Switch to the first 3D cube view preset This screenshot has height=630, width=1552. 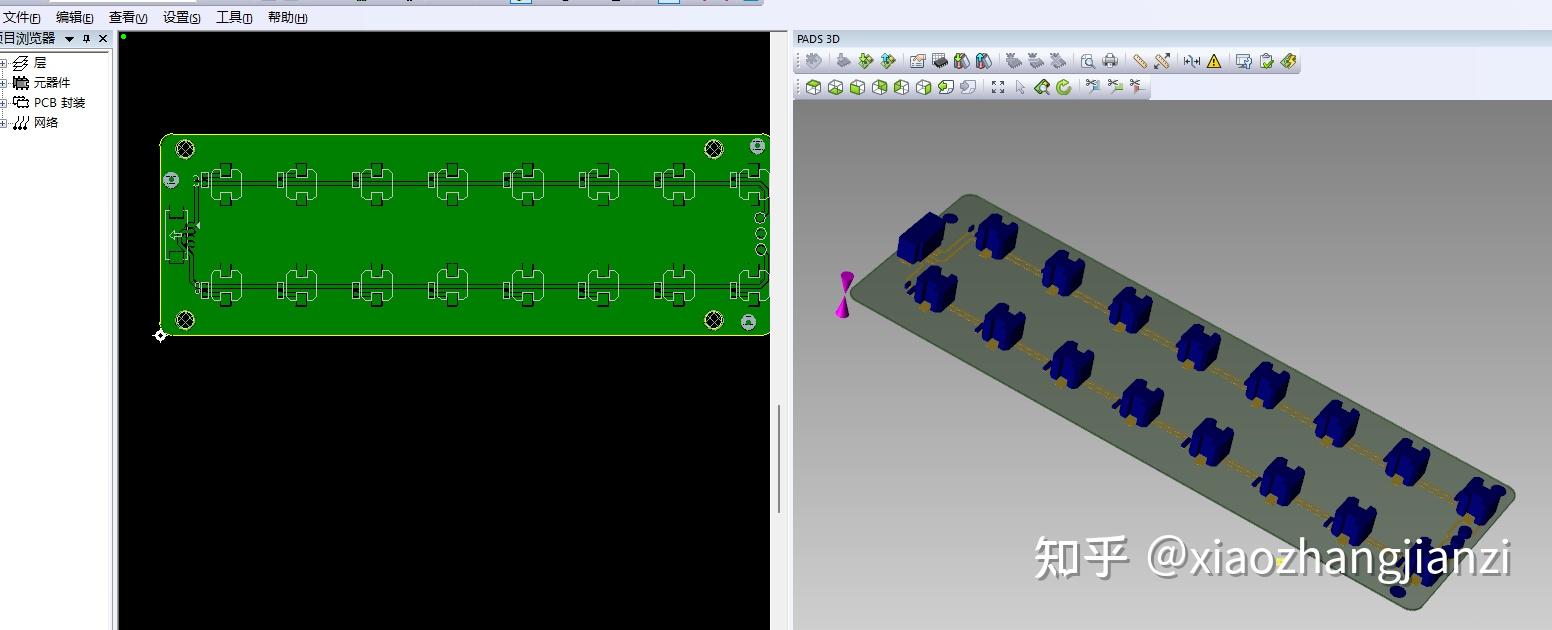pos(813,87)
